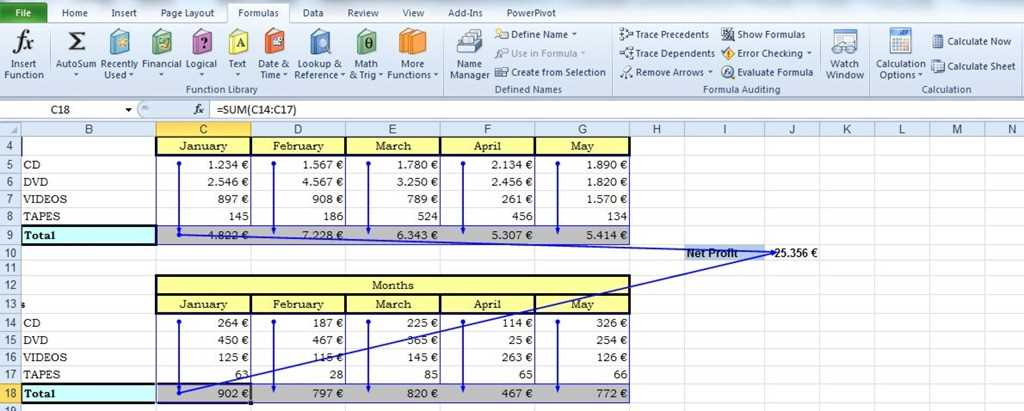The width and height of the screenshot is (1024, 411).
Task: Click Trace Precedents
Action: (x=664, y=34)
